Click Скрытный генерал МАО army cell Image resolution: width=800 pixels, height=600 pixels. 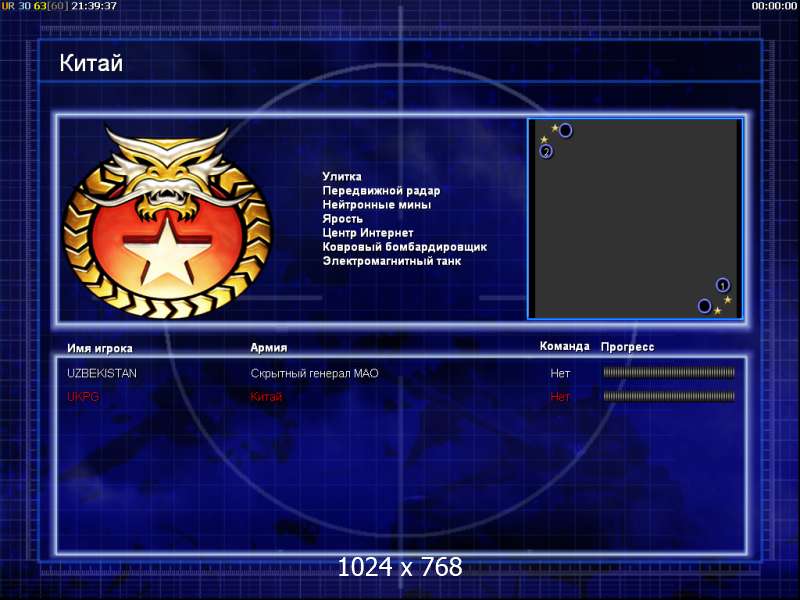[314, 373]
